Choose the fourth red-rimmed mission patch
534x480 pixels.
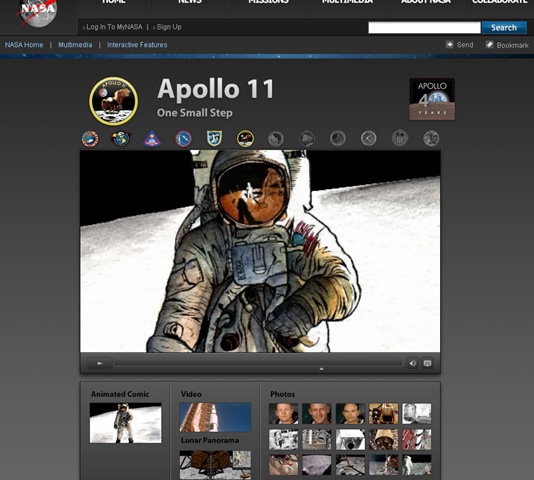point(183,139)
